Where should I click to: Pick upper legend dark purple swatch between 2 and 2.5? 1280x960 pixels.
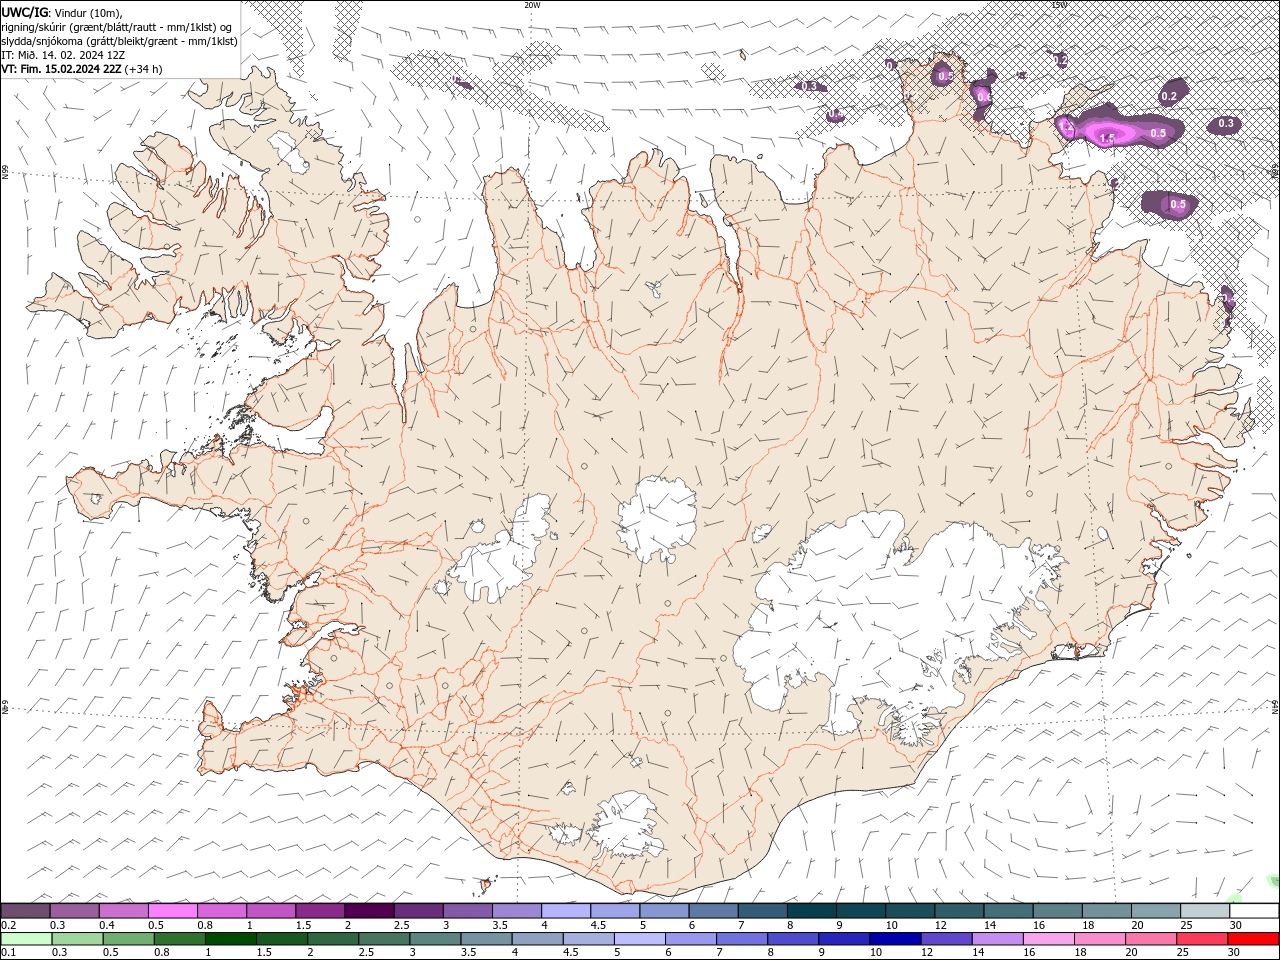368,911
